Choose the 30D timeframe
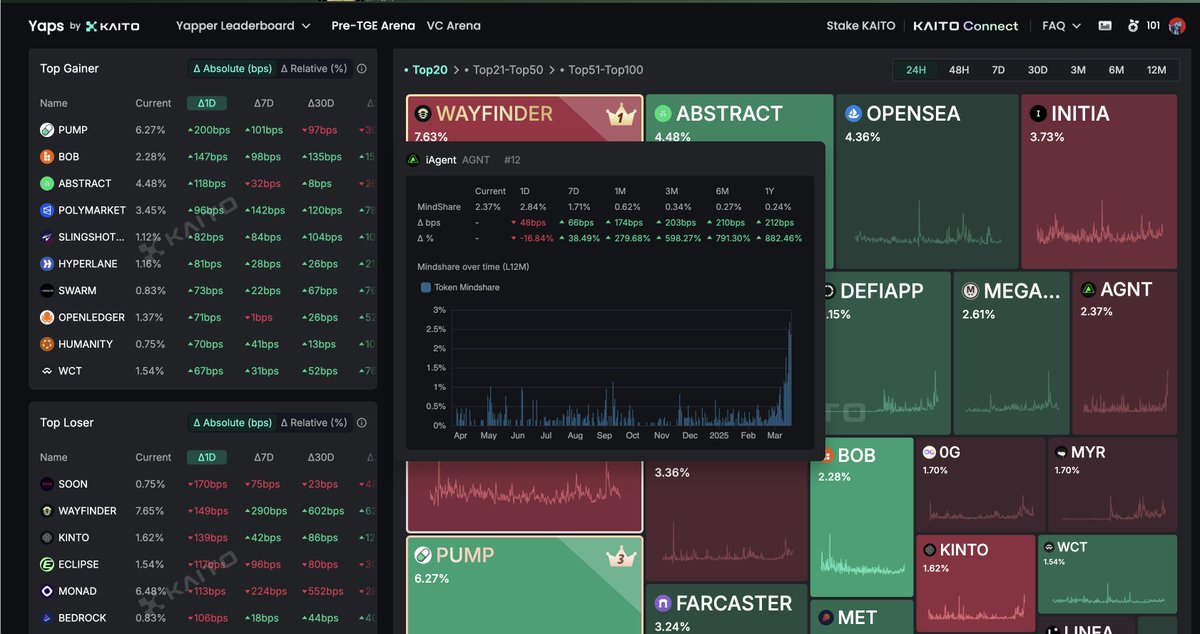 [1038, 70]
